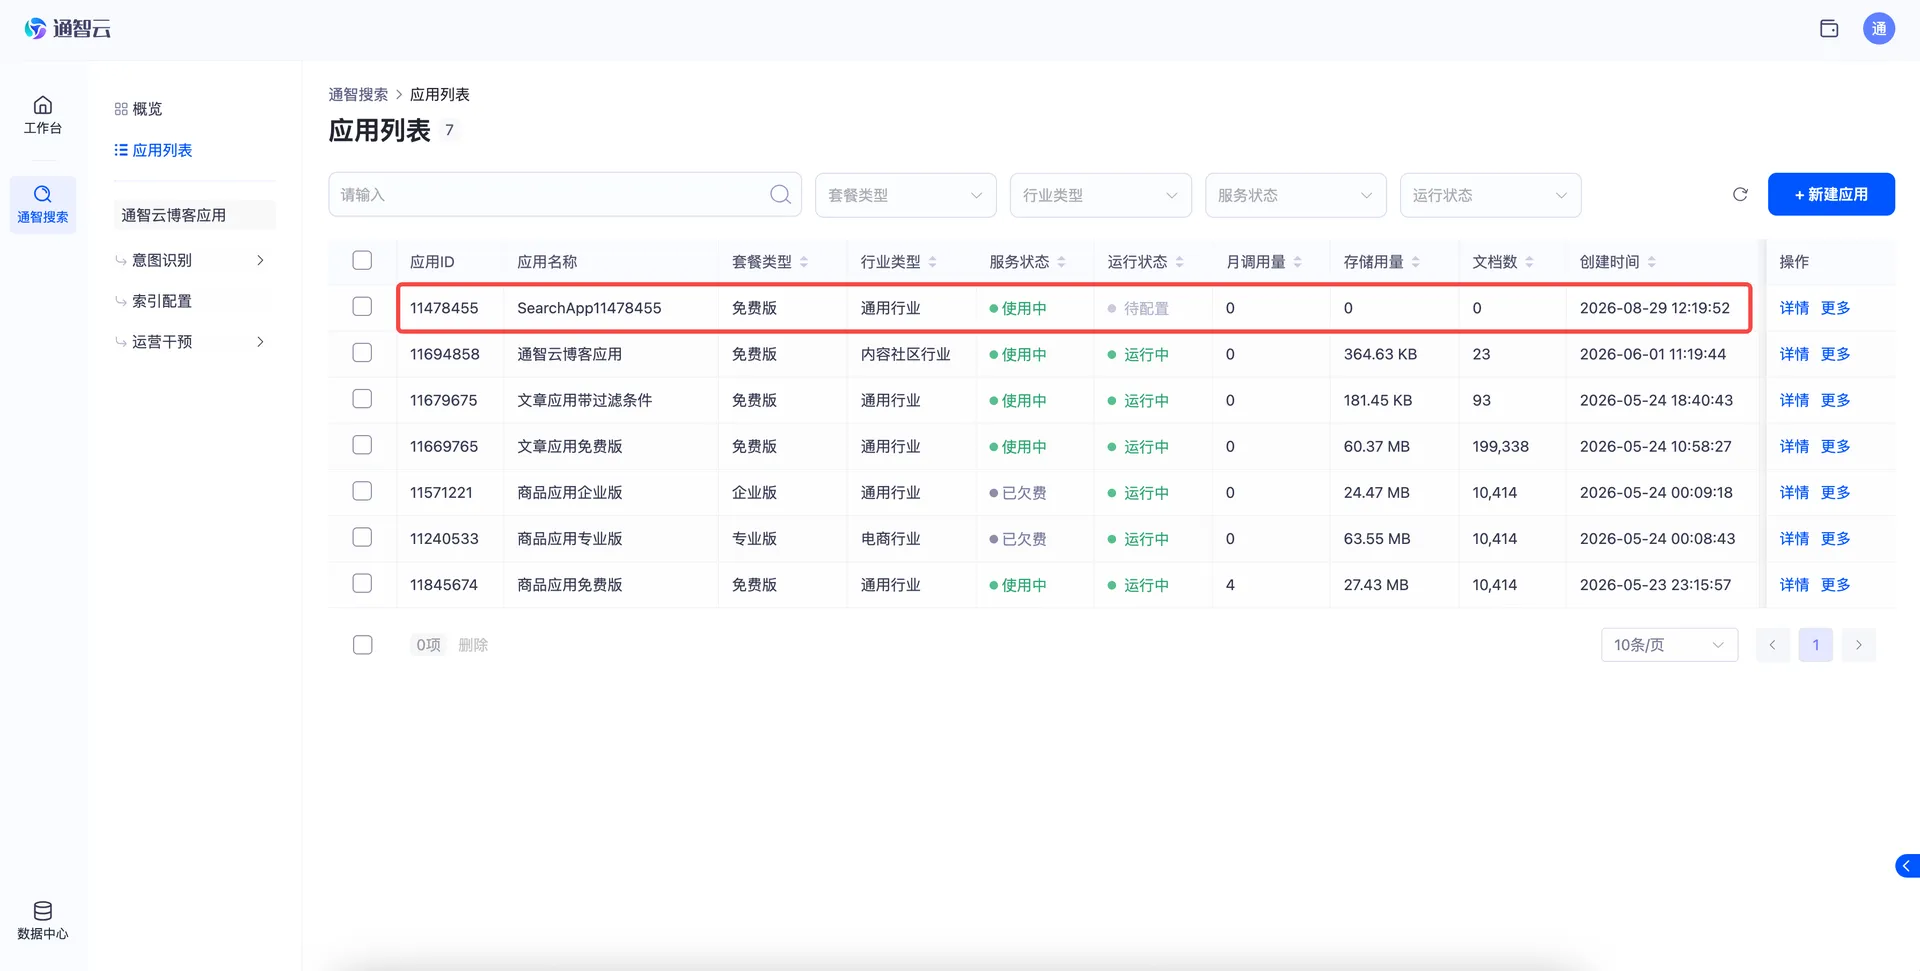Toggle the select-all header checkbox

[362, 261]
